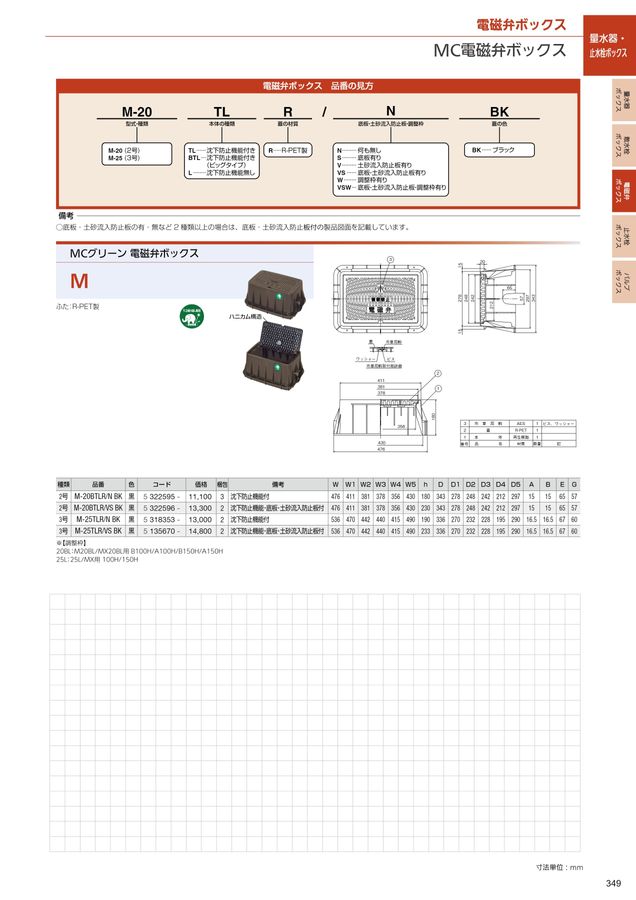
Task: Click the コード column header
Action: (162, 484)
